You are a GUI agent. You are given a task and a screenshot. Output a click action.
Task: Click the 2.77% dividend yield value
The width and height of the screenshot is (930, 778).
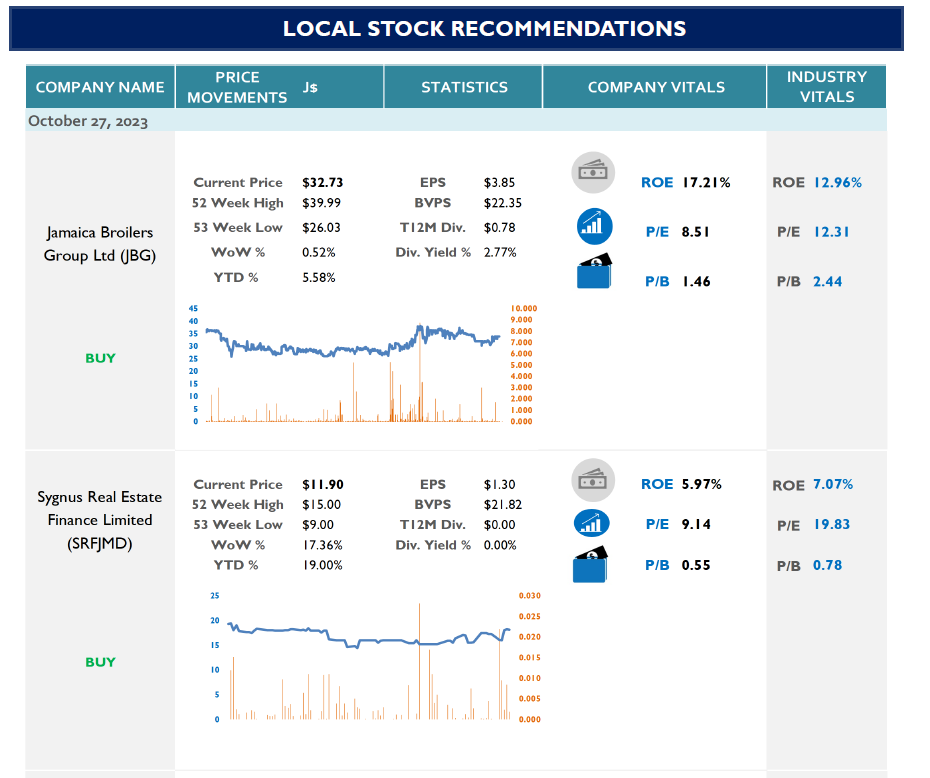[x=500, y=253]
